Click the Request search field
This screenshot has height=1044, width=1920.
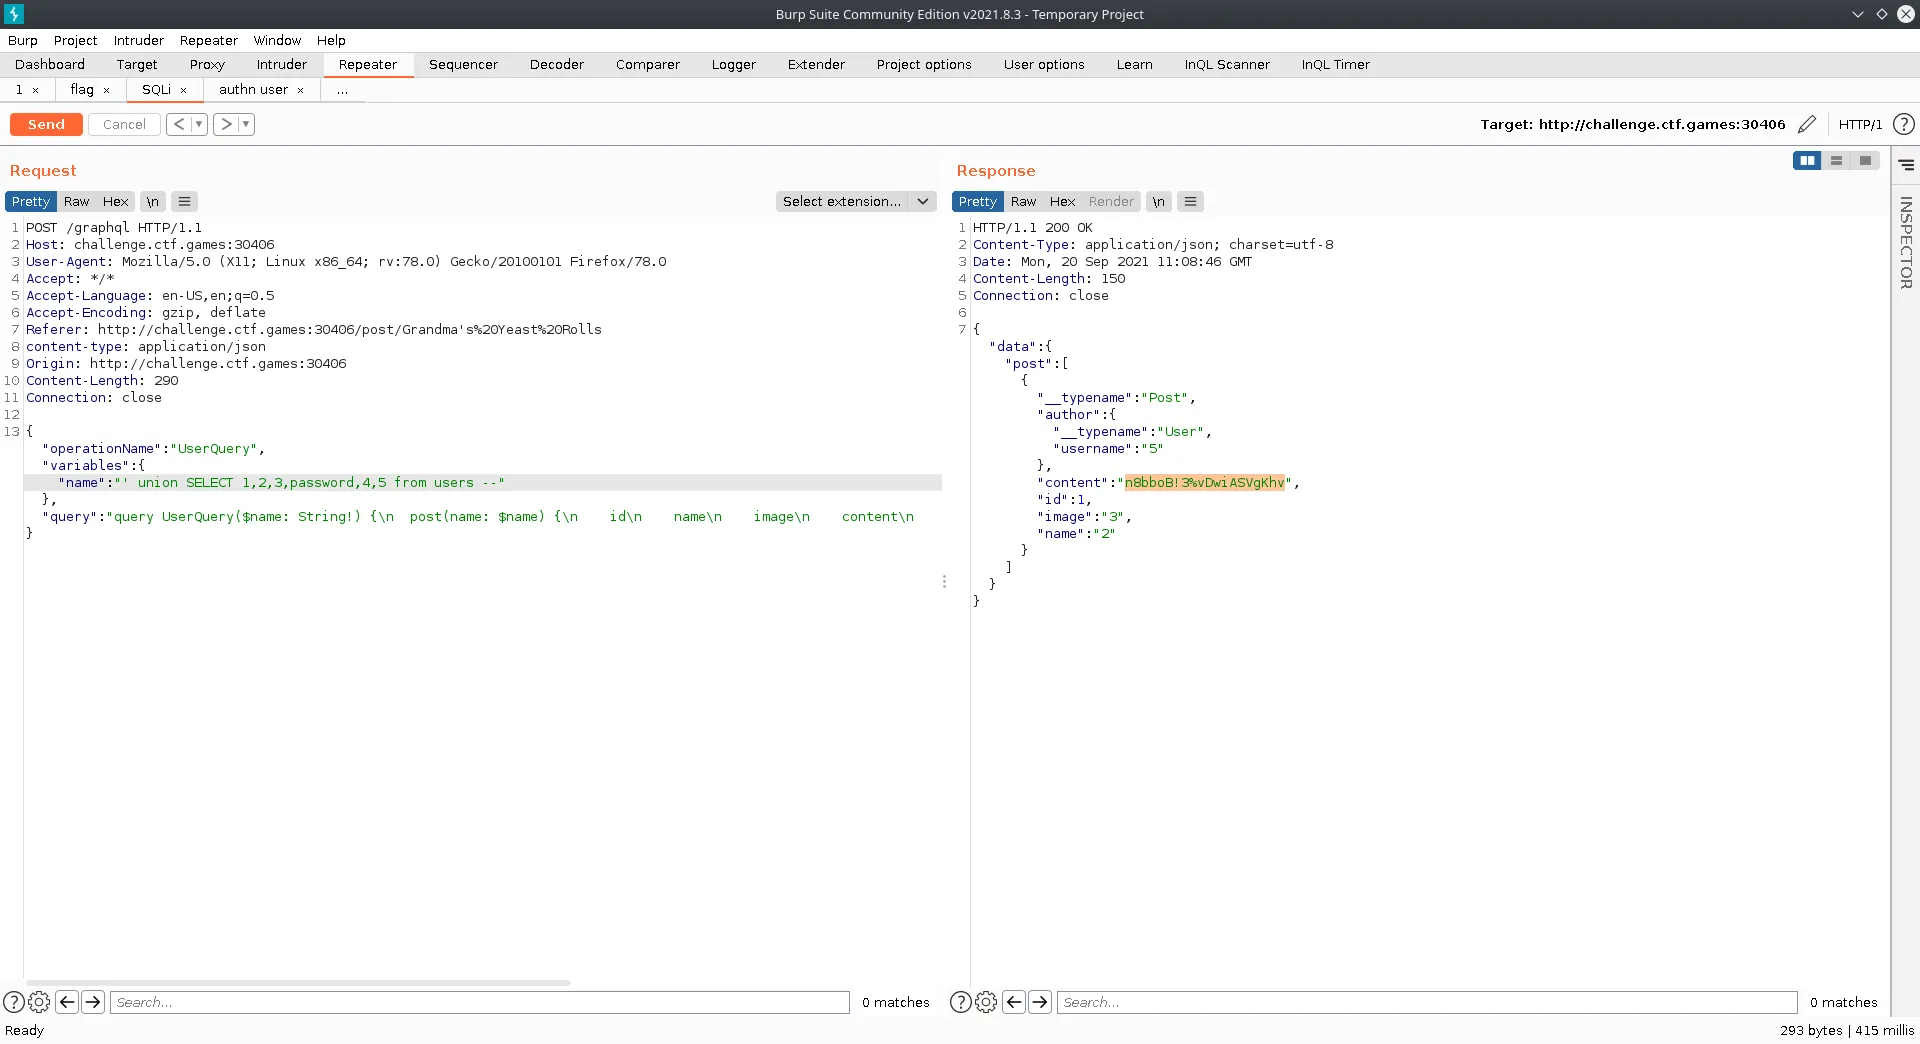480,1002
